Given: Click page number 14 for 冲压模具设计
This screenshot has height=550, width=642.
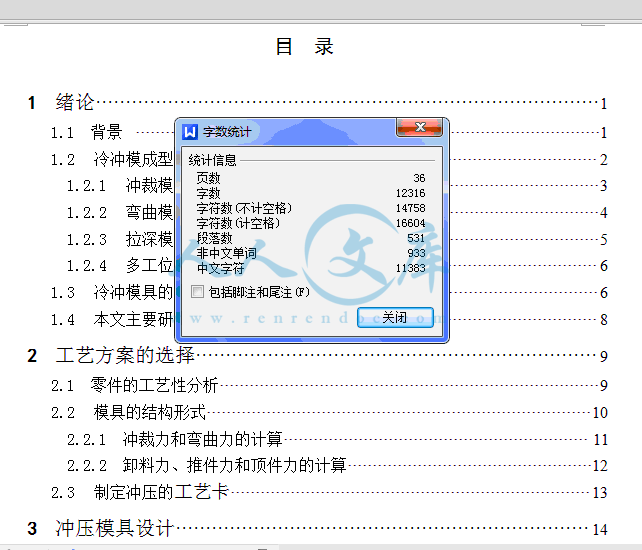Looking at the screenshot, I should [x=600, y=530].
